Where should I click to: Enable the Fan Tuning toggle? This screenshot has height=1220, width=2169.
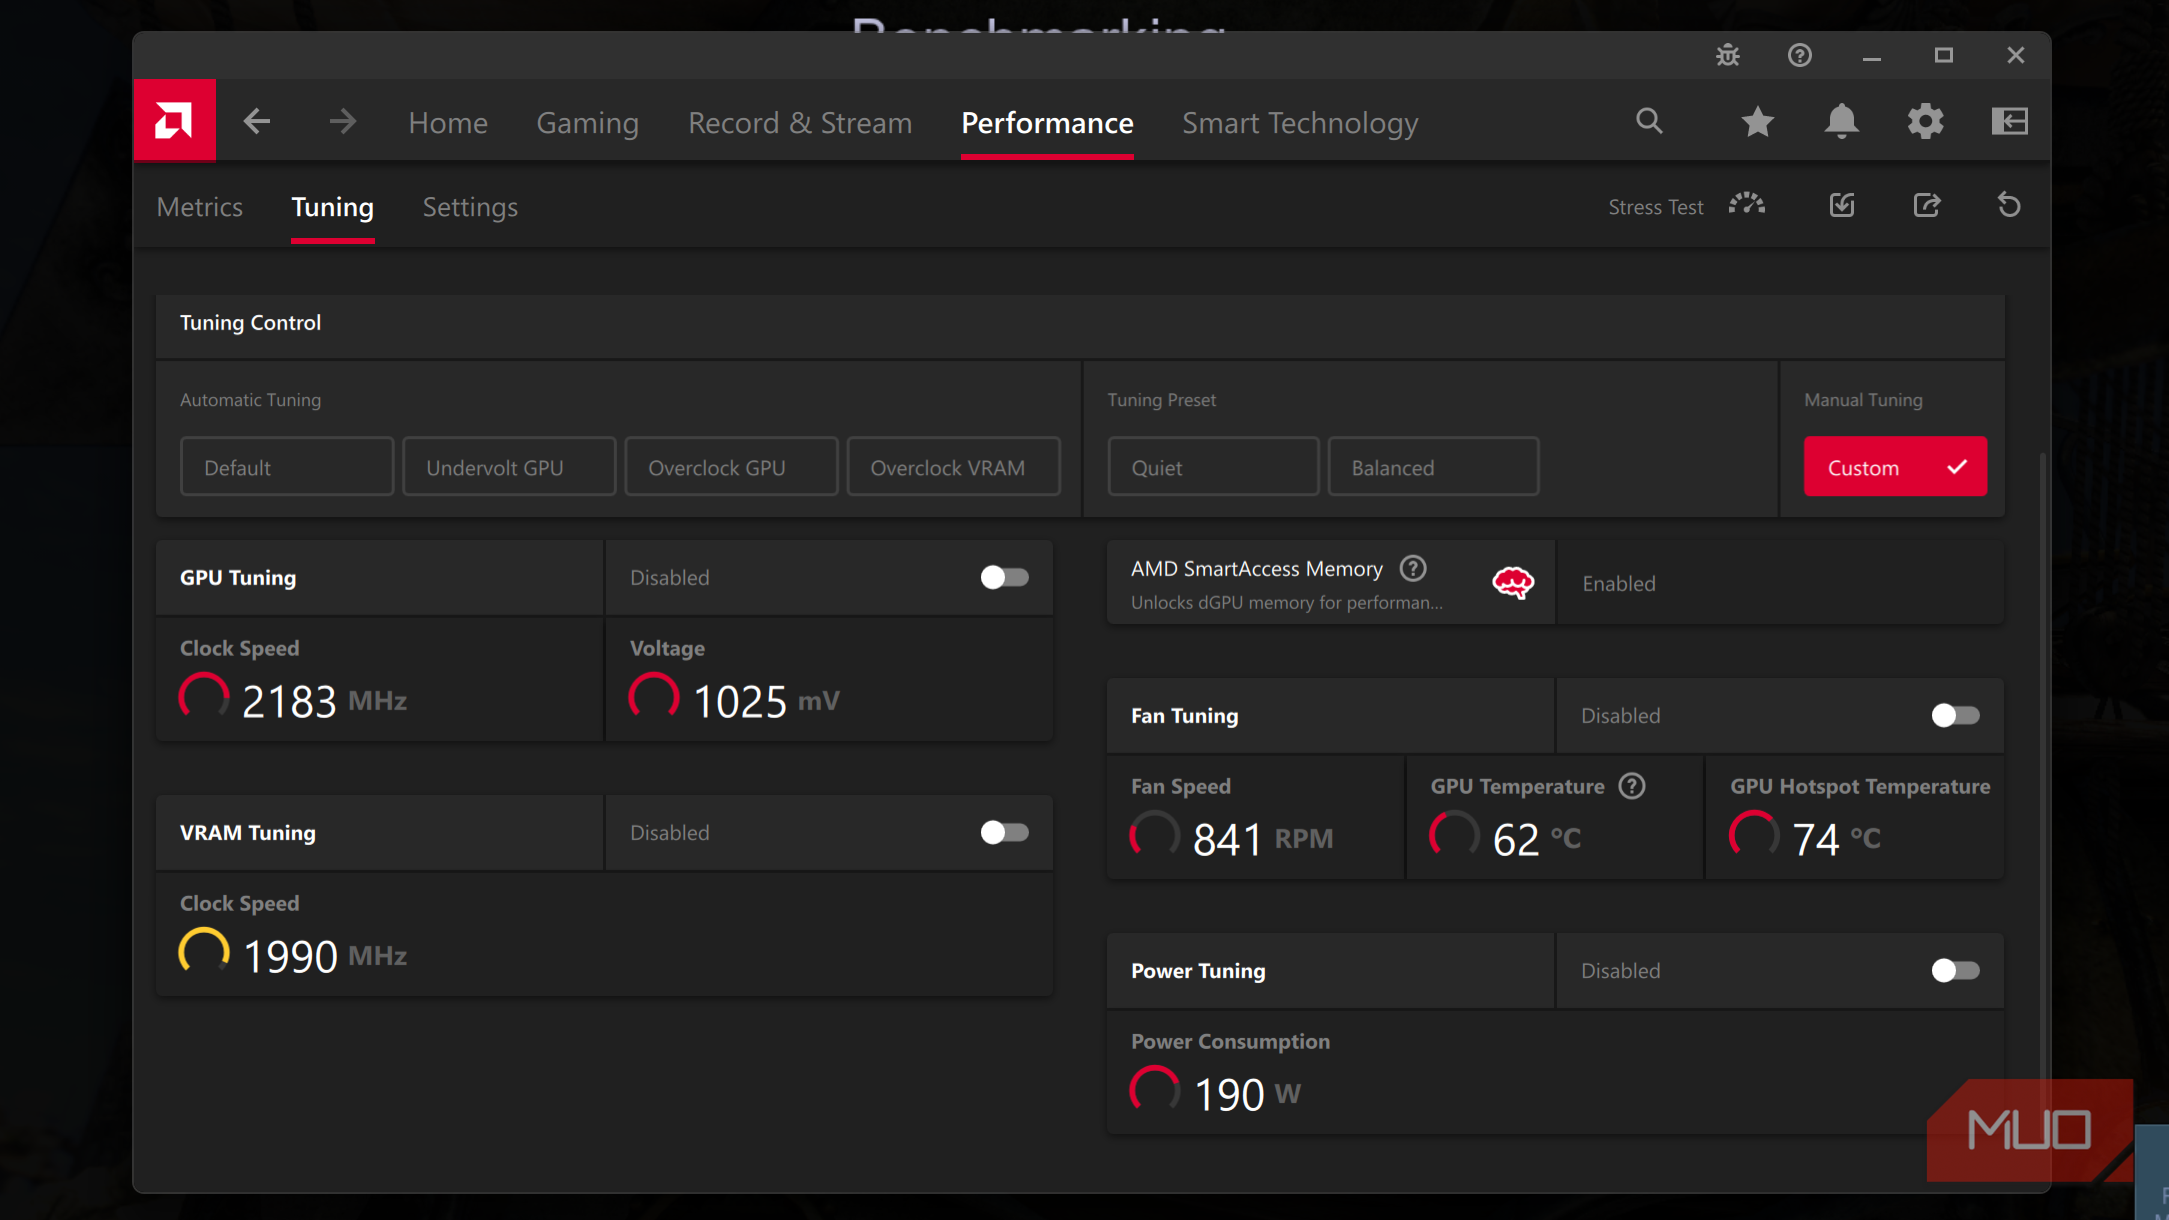point(1955,715)
